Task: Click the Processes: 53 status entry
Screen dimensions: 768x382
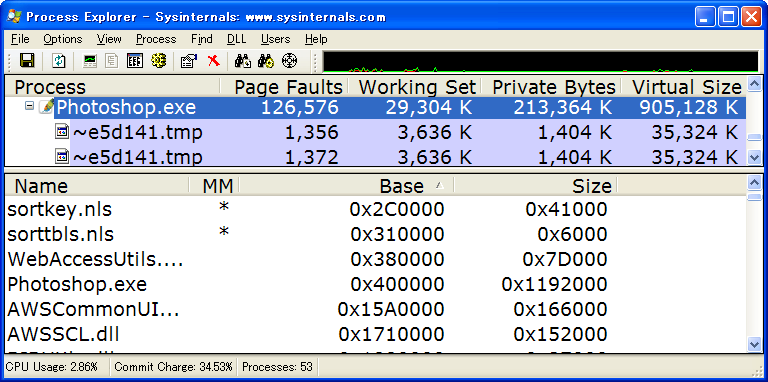Action: [277, 367]
